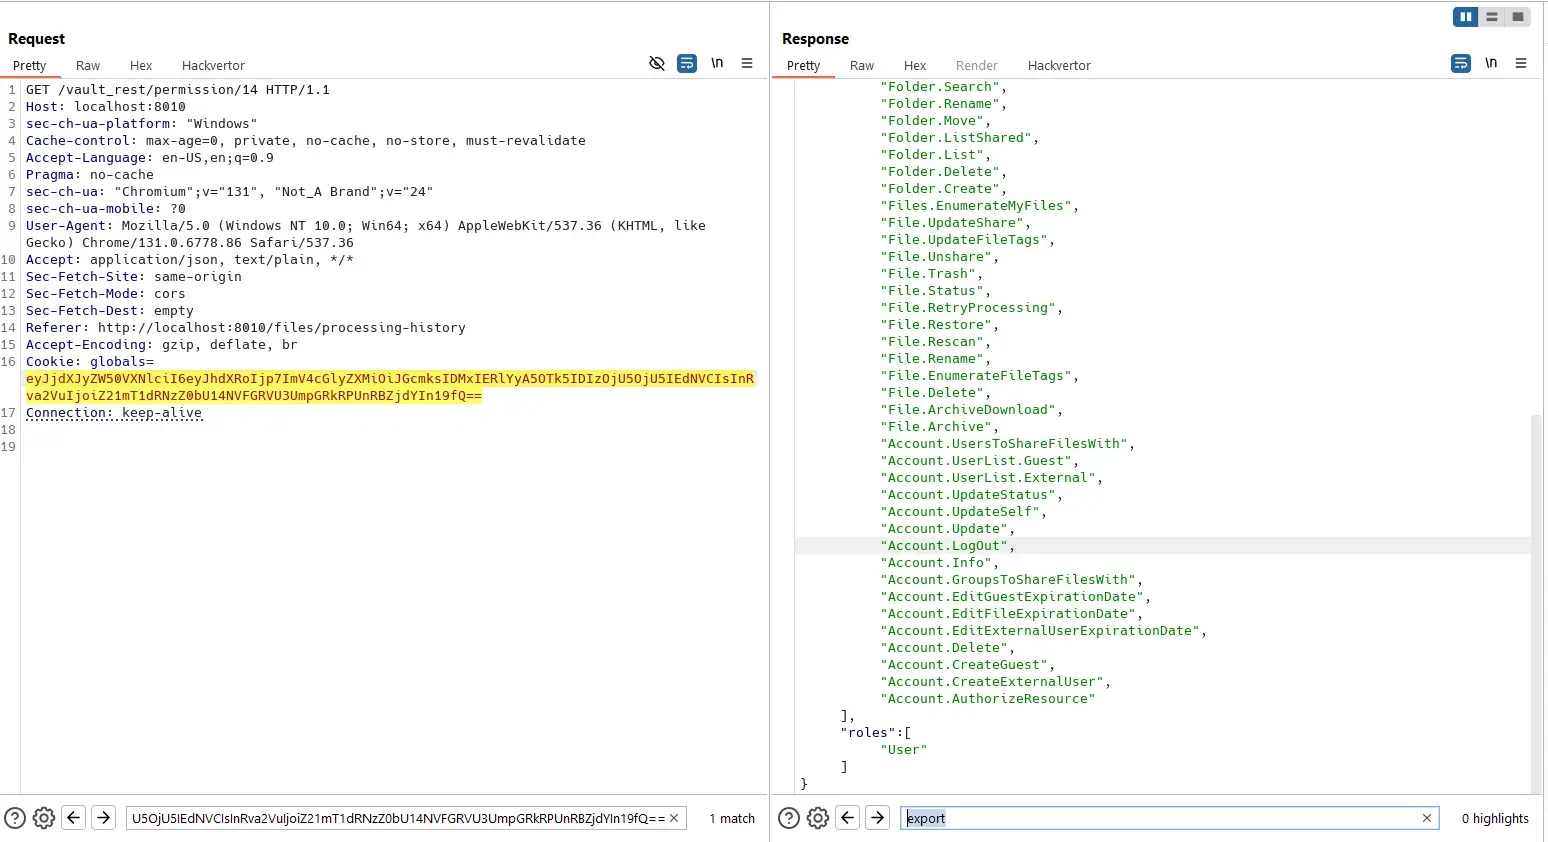Click the Referer header line
Viewport: 1548px width, 842px height.
(x=246, y=328)
